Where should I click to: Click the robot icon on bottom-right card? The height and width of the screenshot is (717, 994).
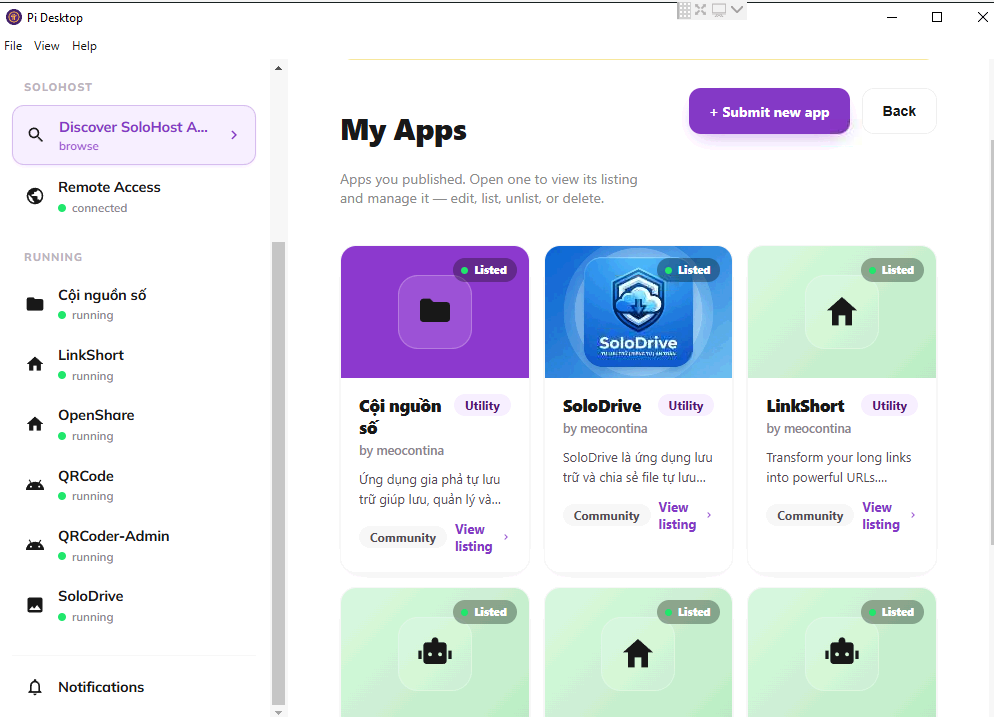click(842, 652)
